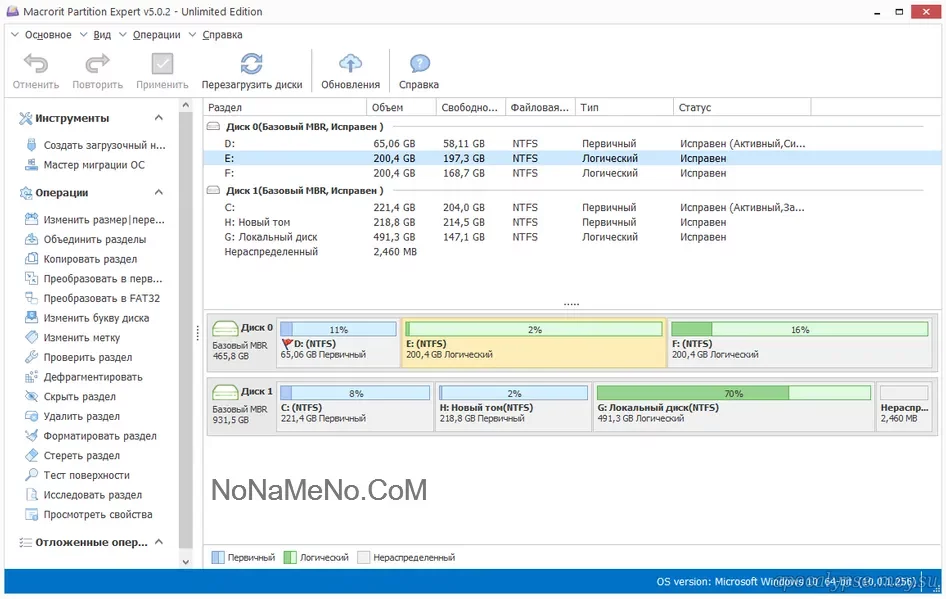This screenshot has width=946, height=599.
Task: Click Тест поверхности in sidebar
Action: coord(86,475)
